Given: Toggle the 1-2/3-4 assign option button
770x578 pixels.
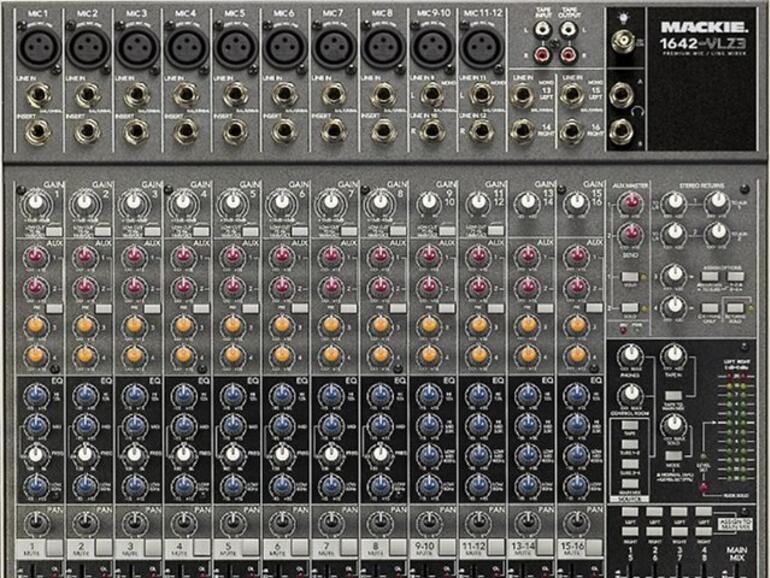Looking at the screenshot, I should pos(735,276).
